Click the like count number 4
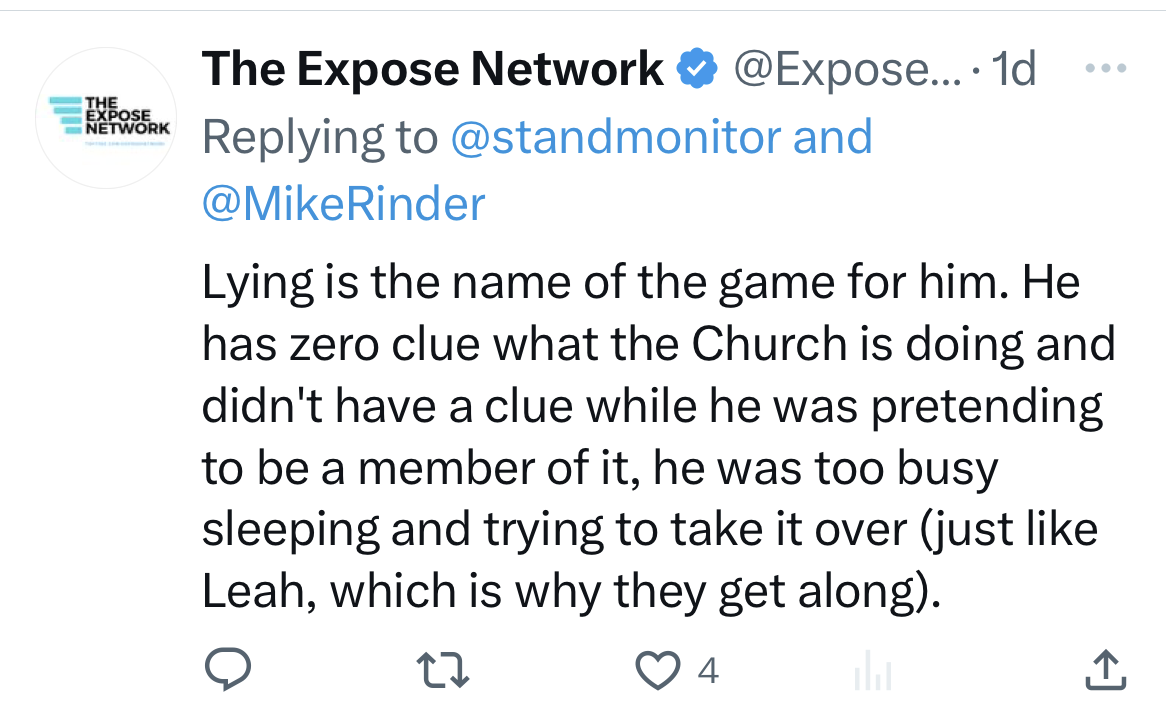This screenshot has height=724, width=1166. coord(708,670)
